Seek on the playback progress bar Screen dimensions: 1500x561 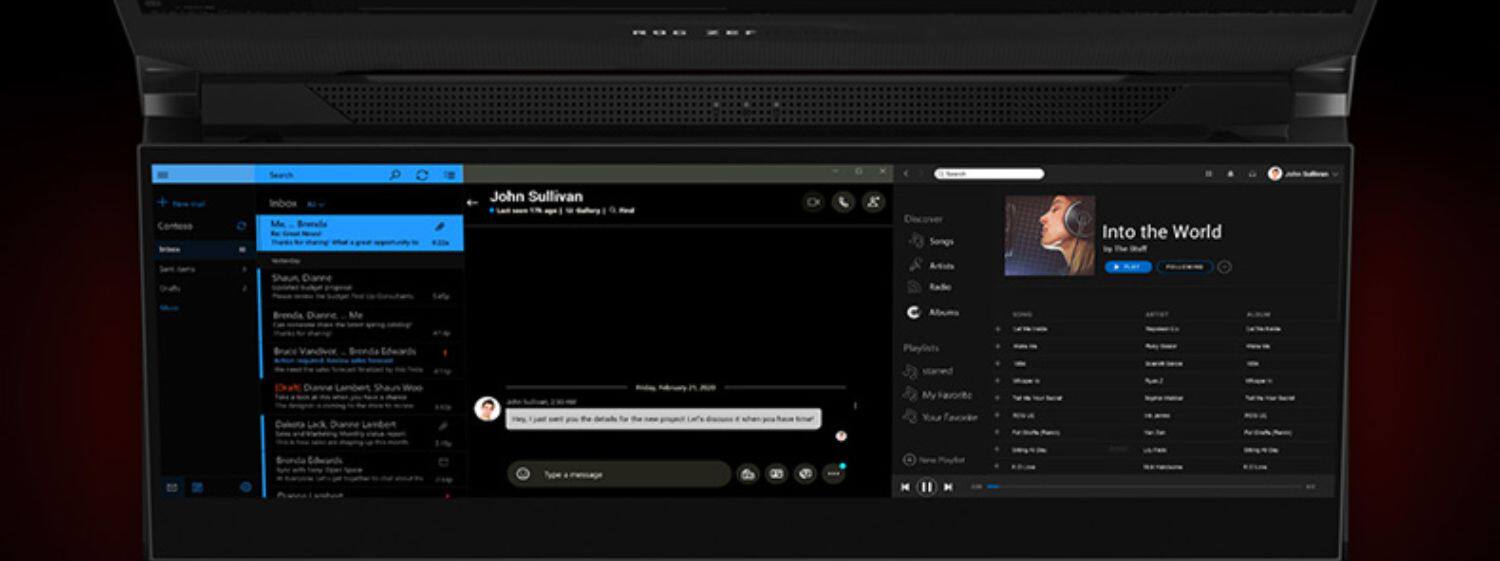click(x=1143, y=487)
